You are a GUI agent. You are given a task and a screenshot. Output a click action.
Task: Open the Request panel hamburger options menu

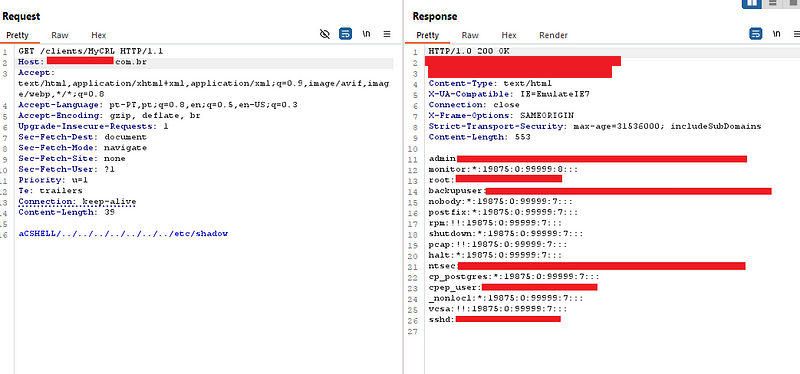pyautogui.click(x=387, y=34)
